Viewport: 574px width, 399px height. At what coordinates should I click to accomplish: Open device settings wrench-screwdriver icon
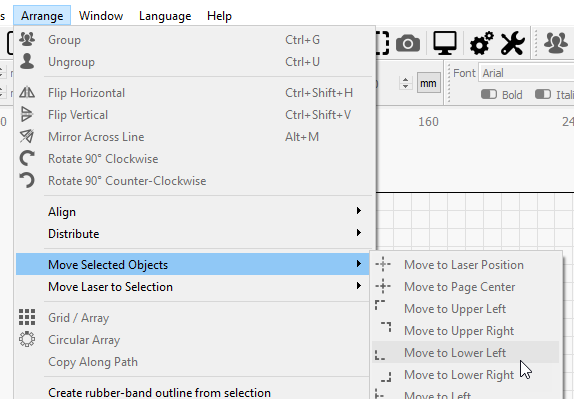click(x=512, y=43)
